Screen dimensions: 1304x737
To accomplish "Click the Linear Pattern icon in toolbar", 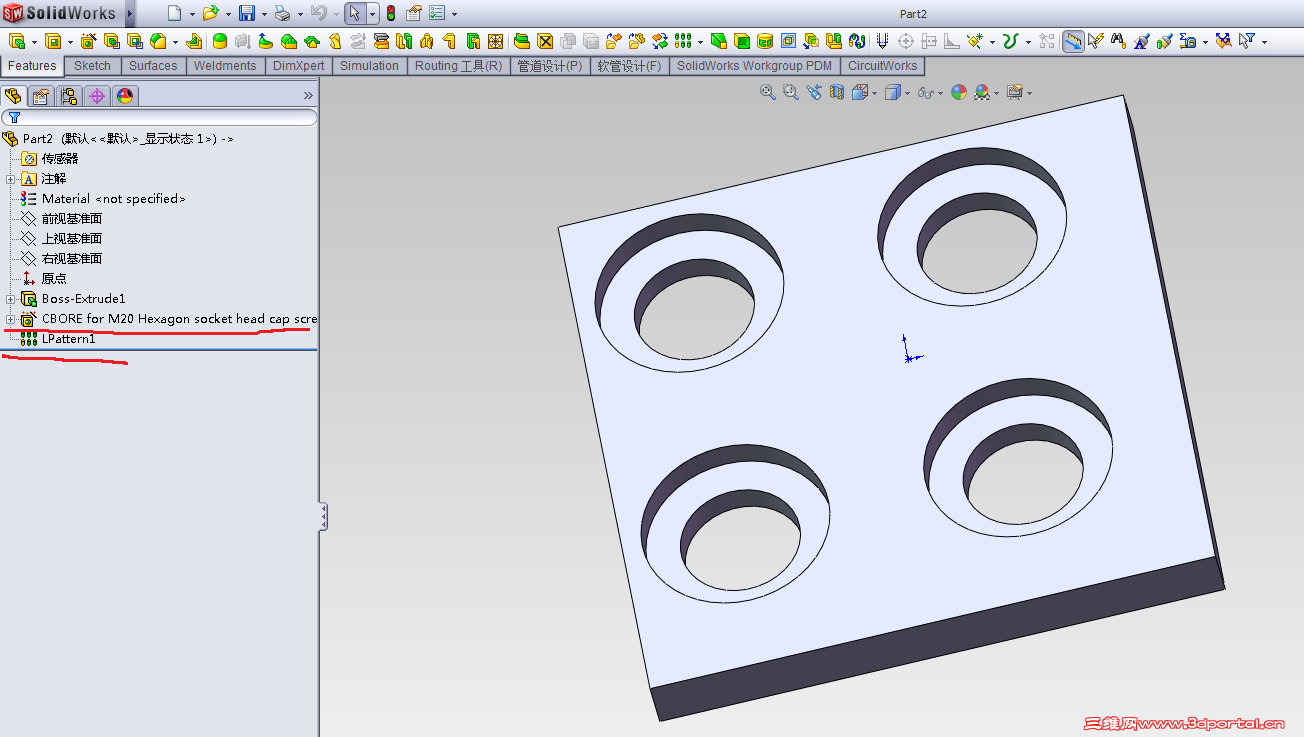I will click(x=683, y=41).
